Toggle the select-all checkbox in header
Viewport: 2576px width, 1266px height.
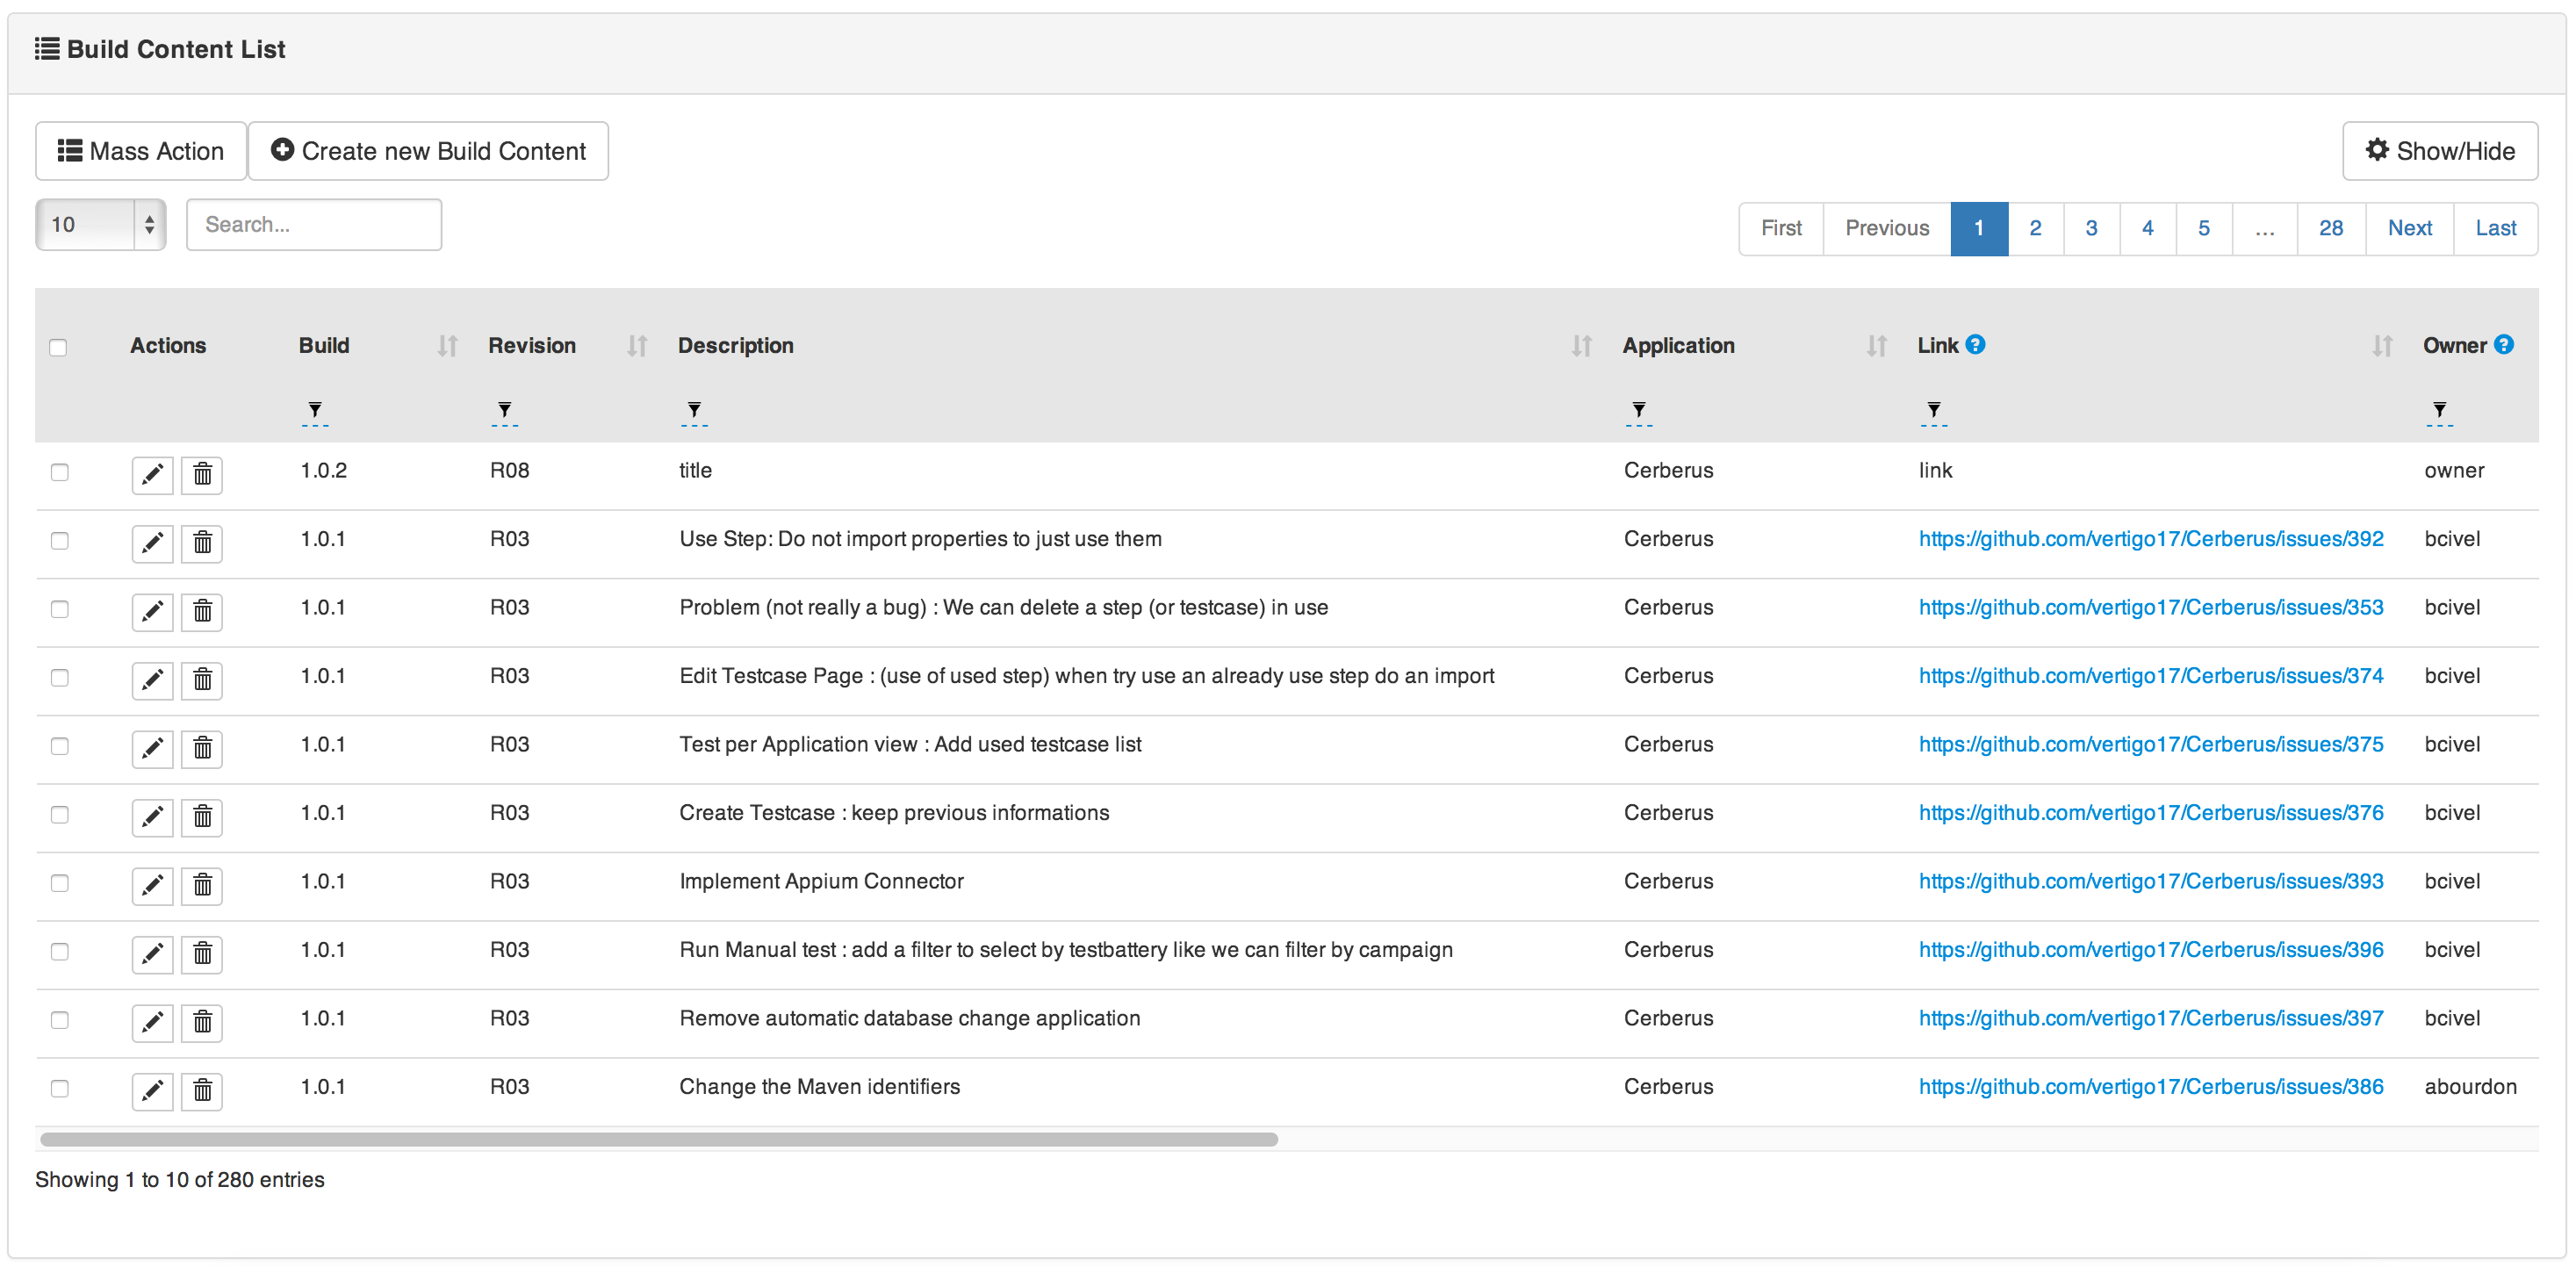pyautogui.click(x=58, y=348)
